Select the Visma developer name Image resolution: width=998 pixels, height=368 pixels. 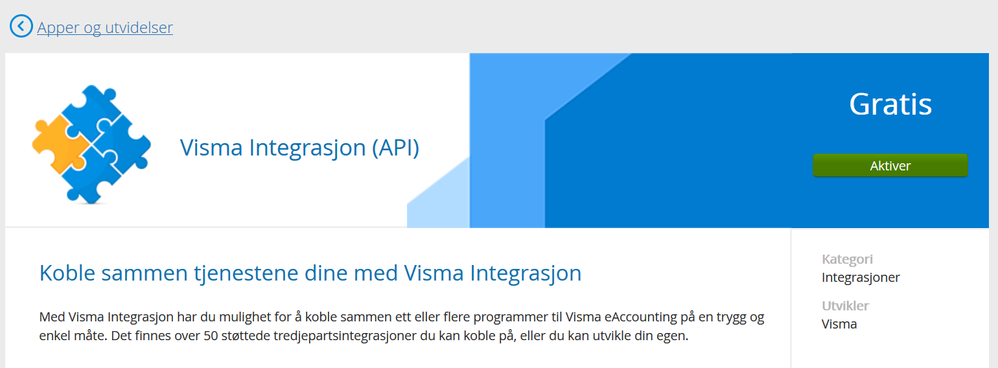(839, 324)
